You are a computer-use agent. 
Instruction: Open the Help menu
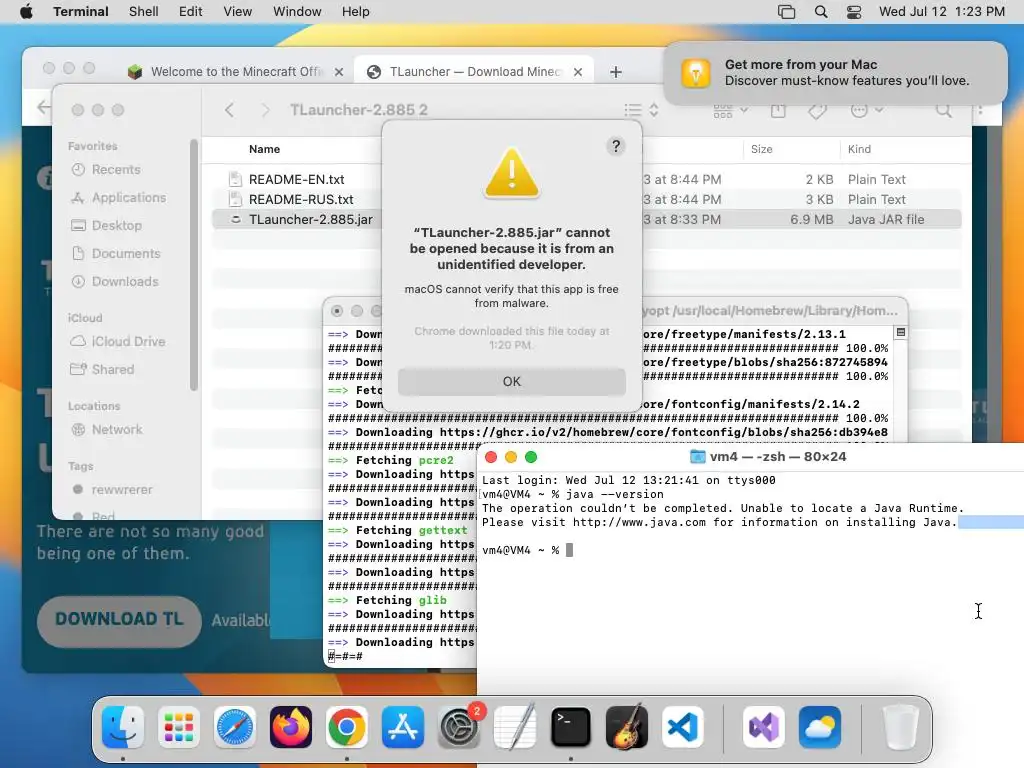tap(355, 12)
